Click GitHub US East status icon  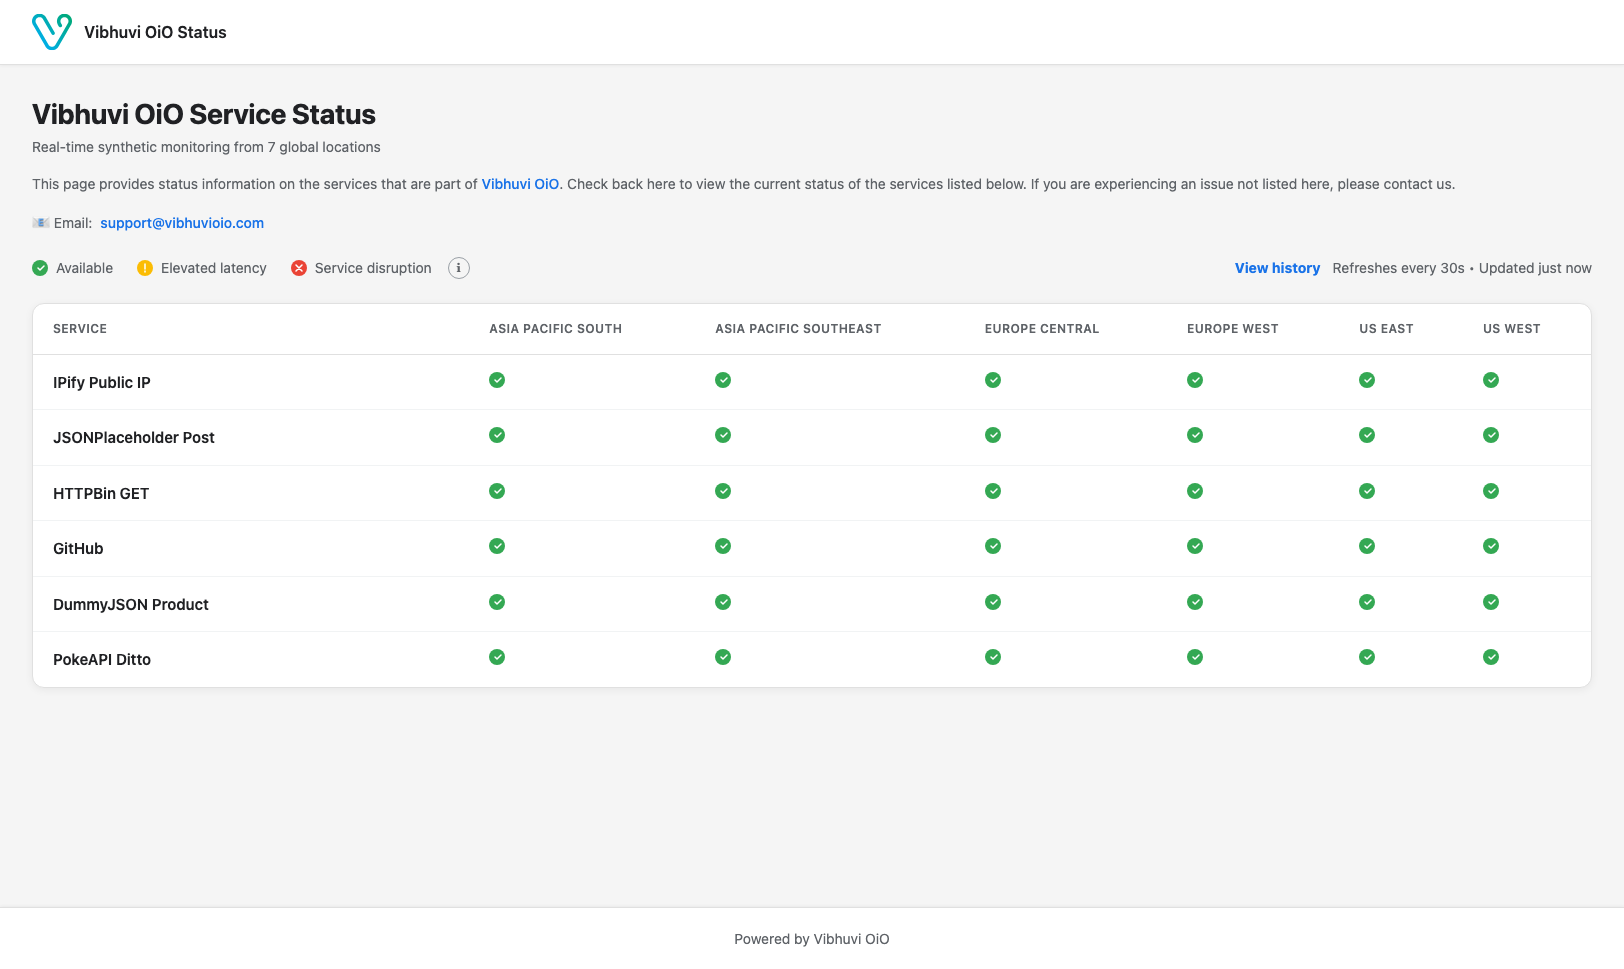[x=1367, y=546]
